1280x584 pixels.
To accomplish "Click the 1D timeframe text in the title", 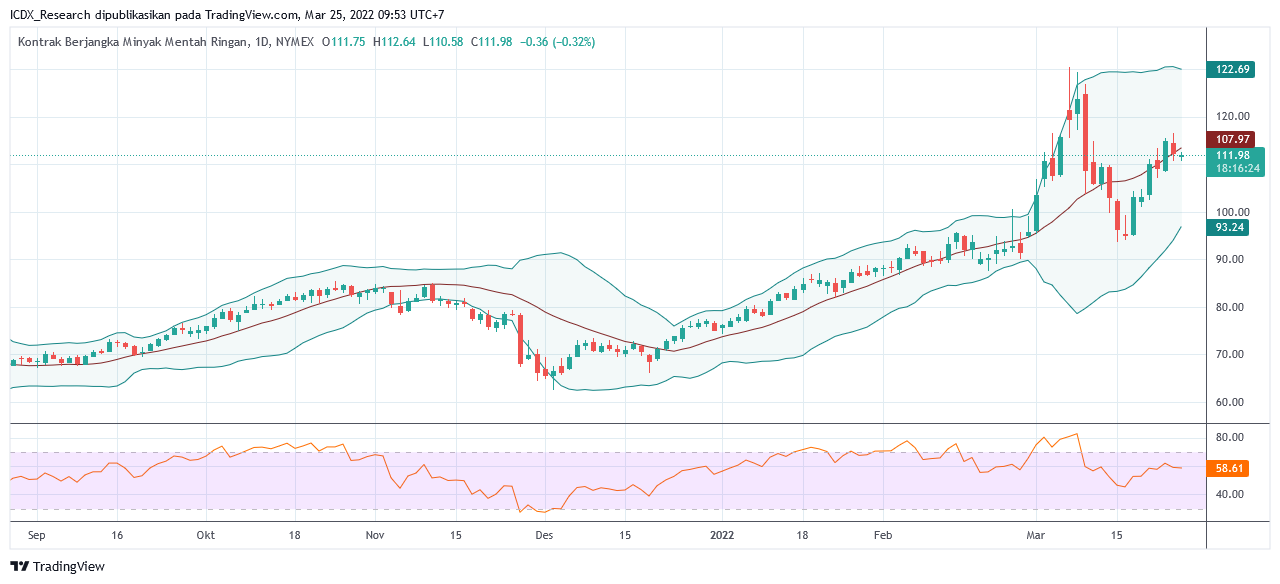I will (x=260, y=42).
